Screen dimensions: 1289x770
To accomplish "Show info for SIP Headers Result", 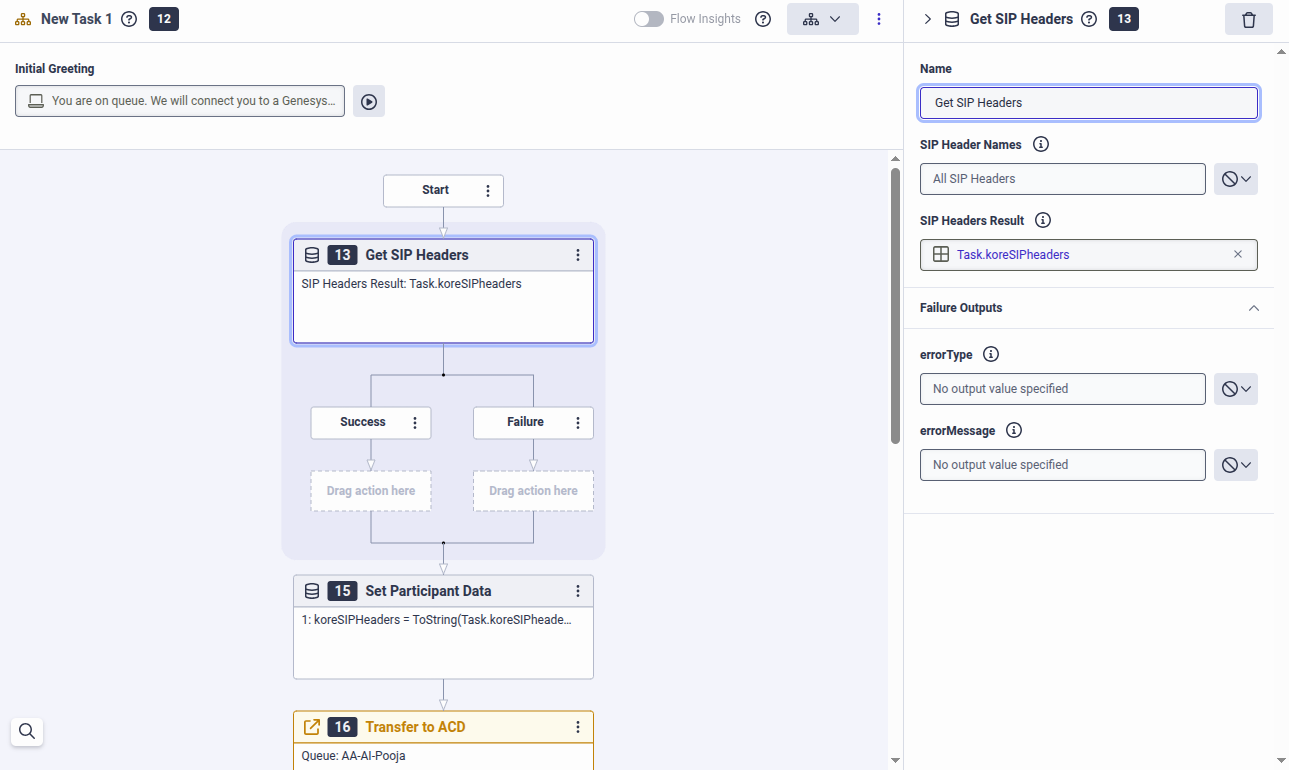I will pyautogui.click(x=1043, y=220).
